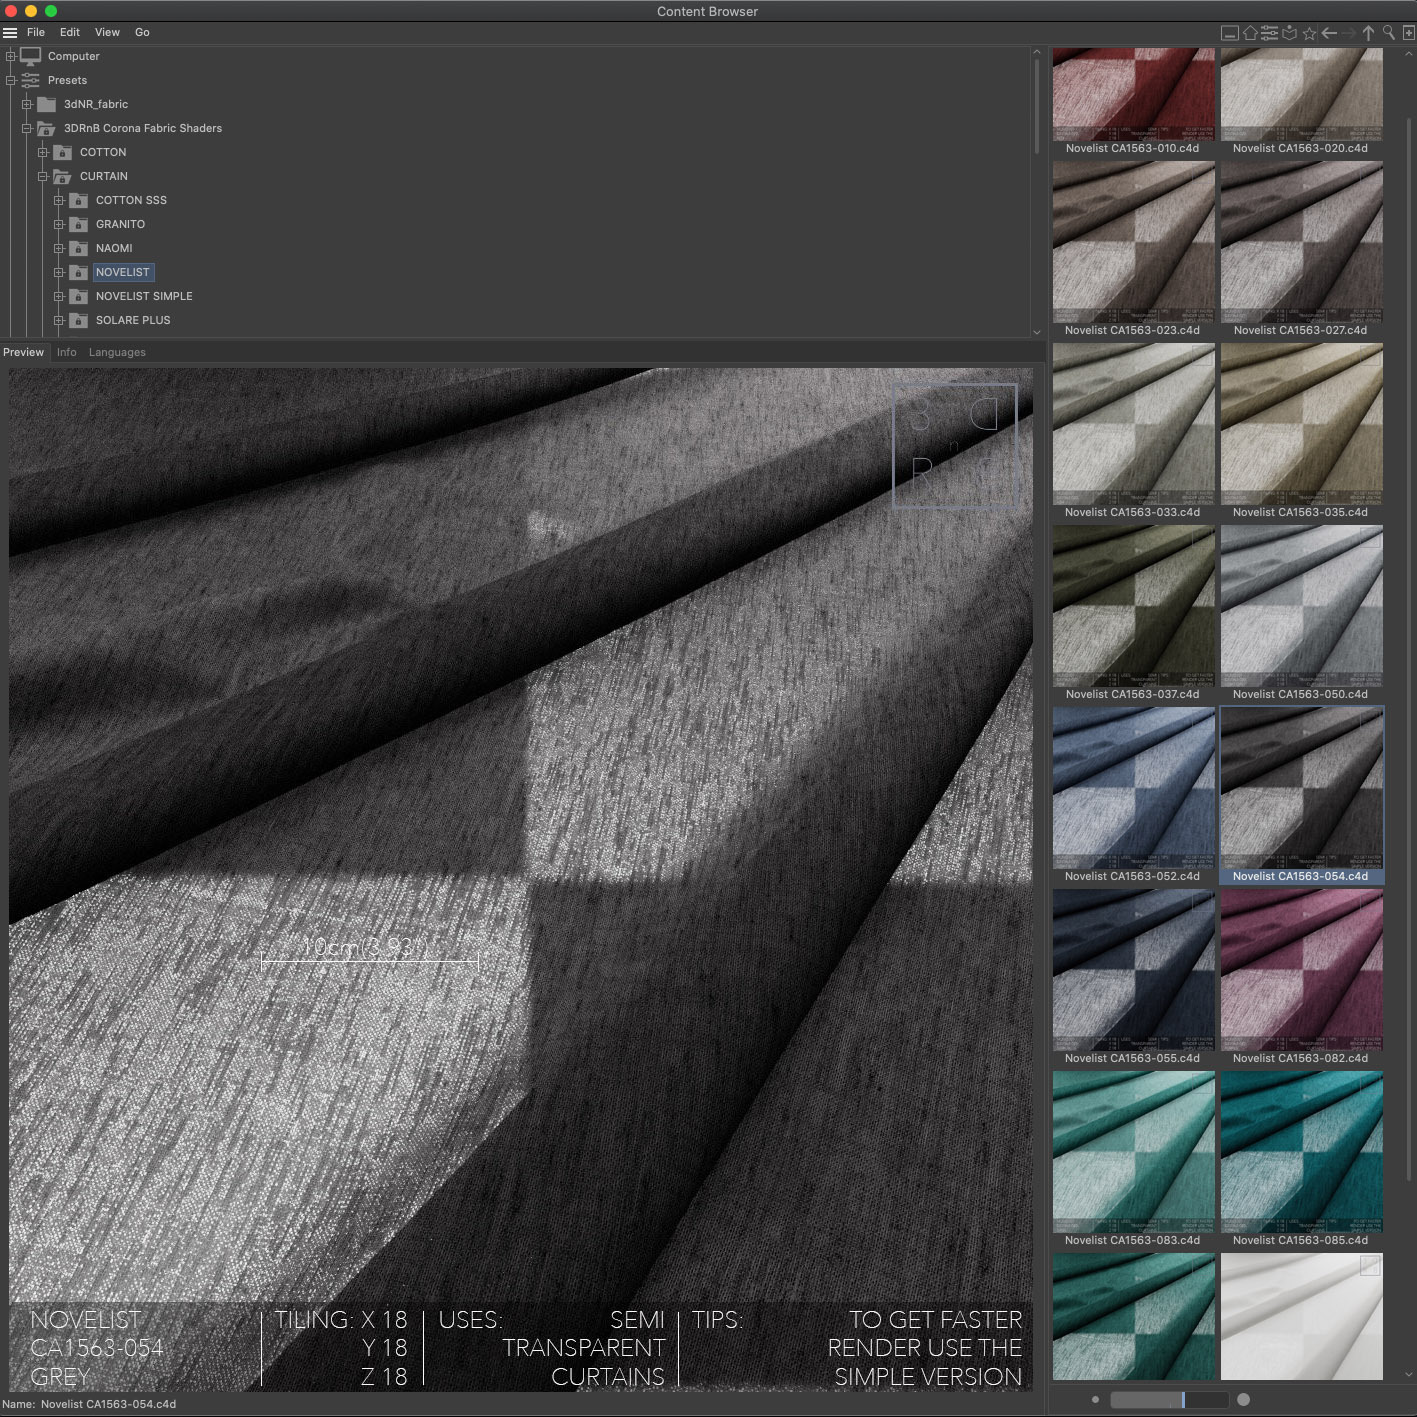Open the Edit menu
Image resolution: width=1417 pixels, height=1417 pixels.
tap(70, 33)
